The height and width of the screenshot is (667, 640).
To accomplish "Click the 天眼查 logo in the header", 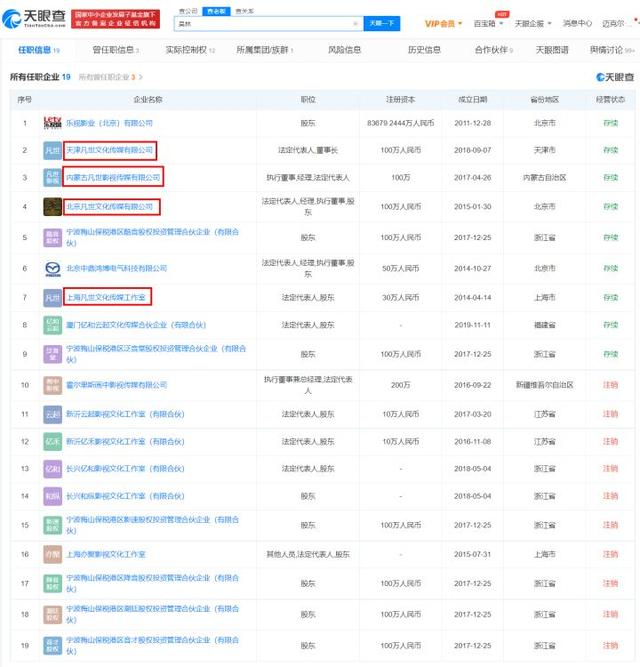I will (34, 18).
